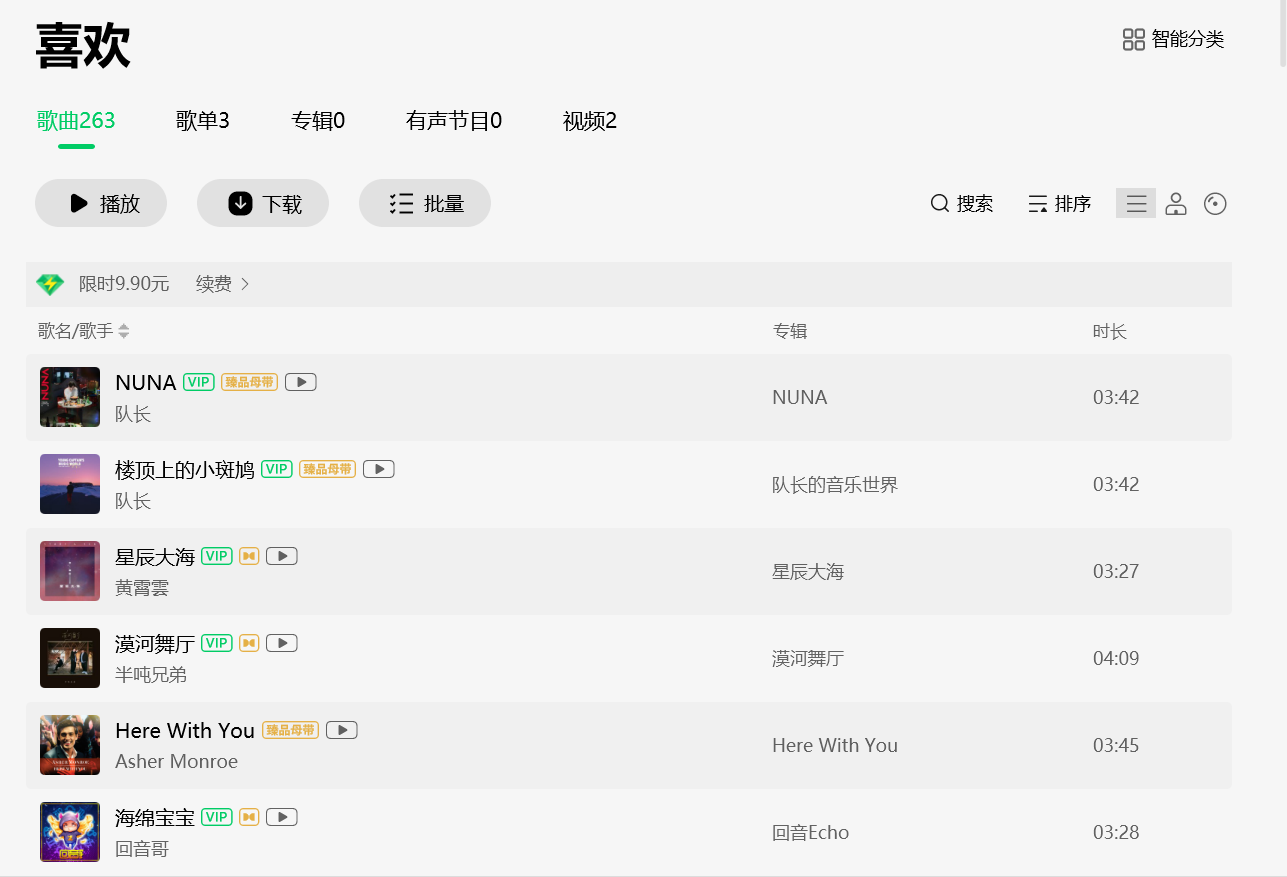Click the VIP badge next to 漠河舞厅

click(217, 643)
